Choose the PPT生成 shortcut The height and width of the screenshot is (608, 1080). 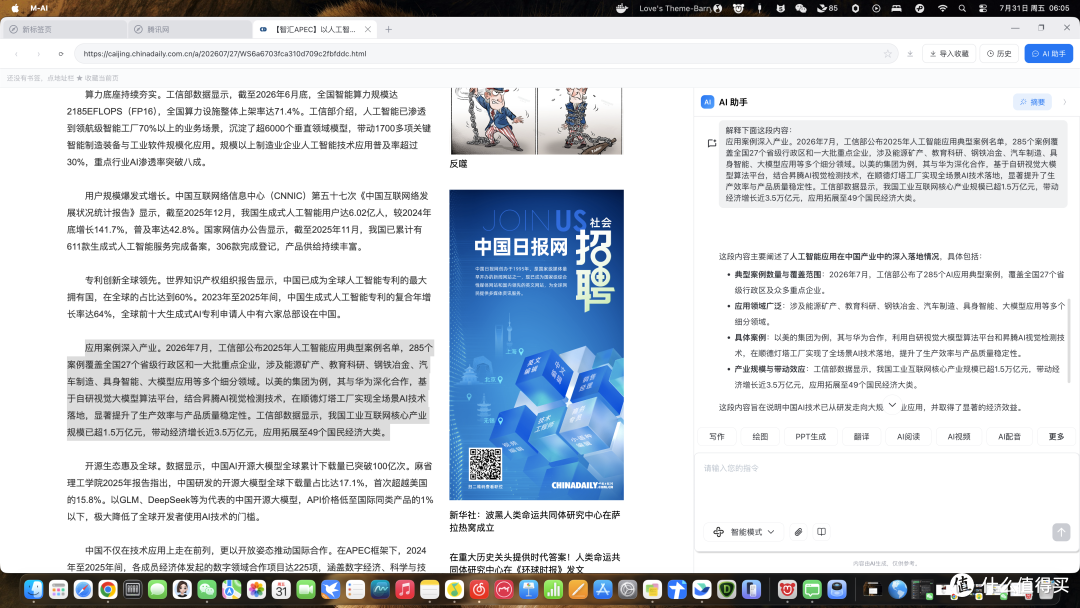(x=810, y=437)
